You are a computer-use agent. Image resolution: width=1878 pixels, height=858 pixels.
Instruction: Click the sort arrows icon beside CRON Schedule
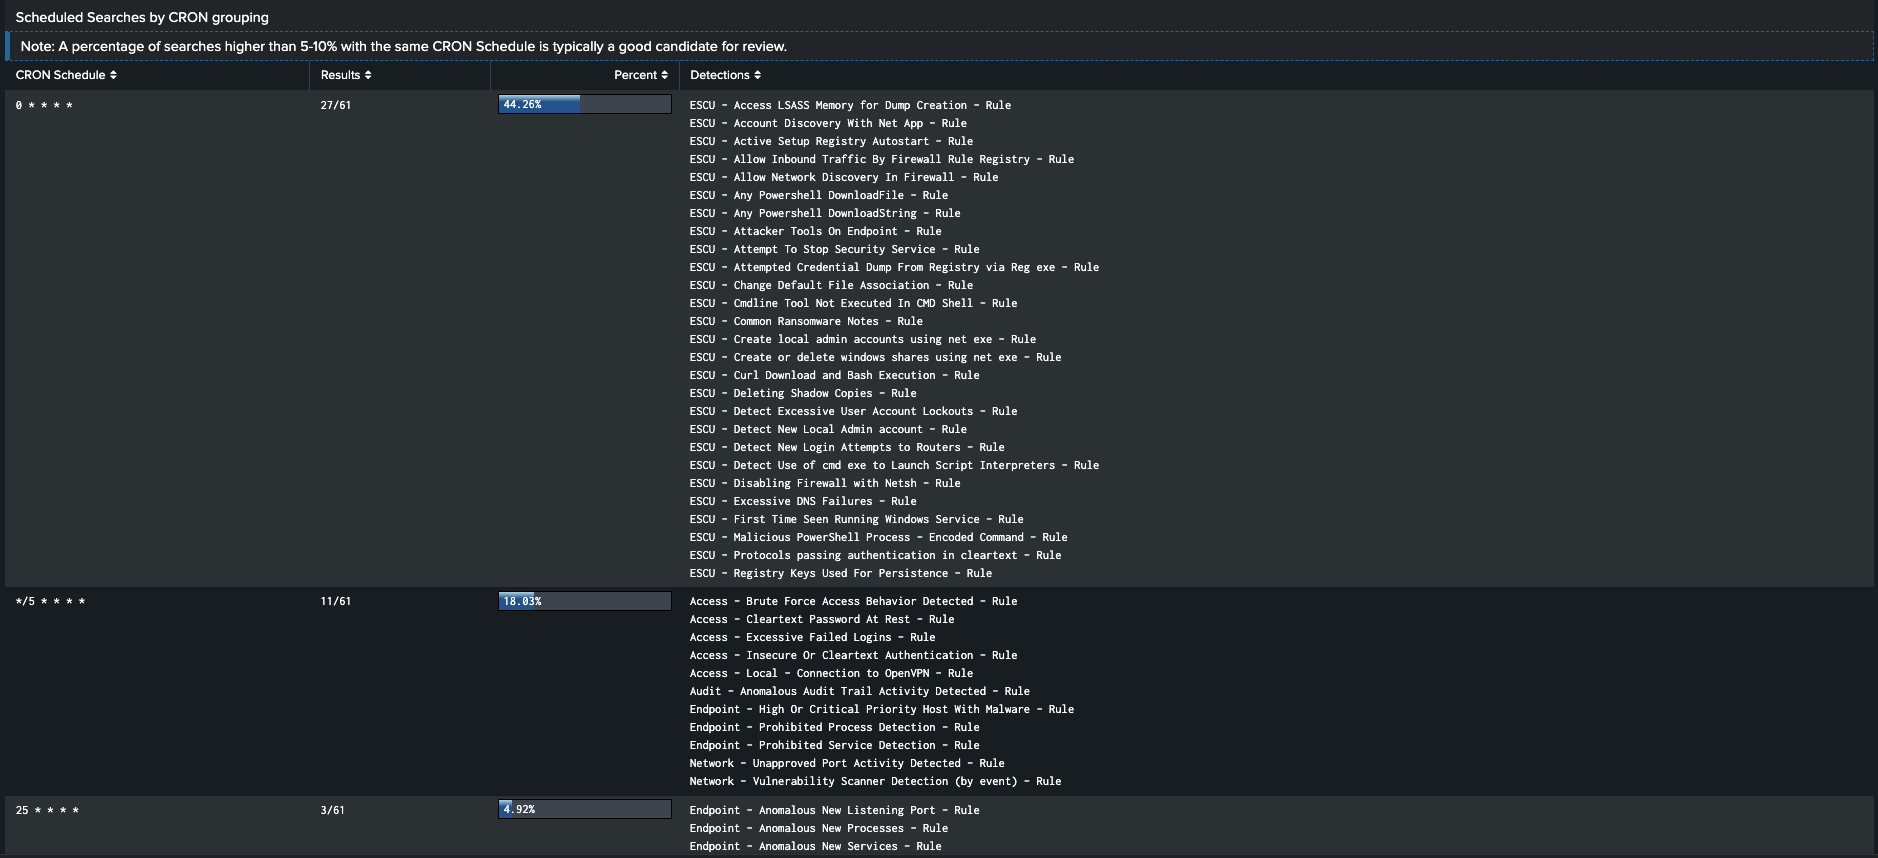click(x=113, y=75)
